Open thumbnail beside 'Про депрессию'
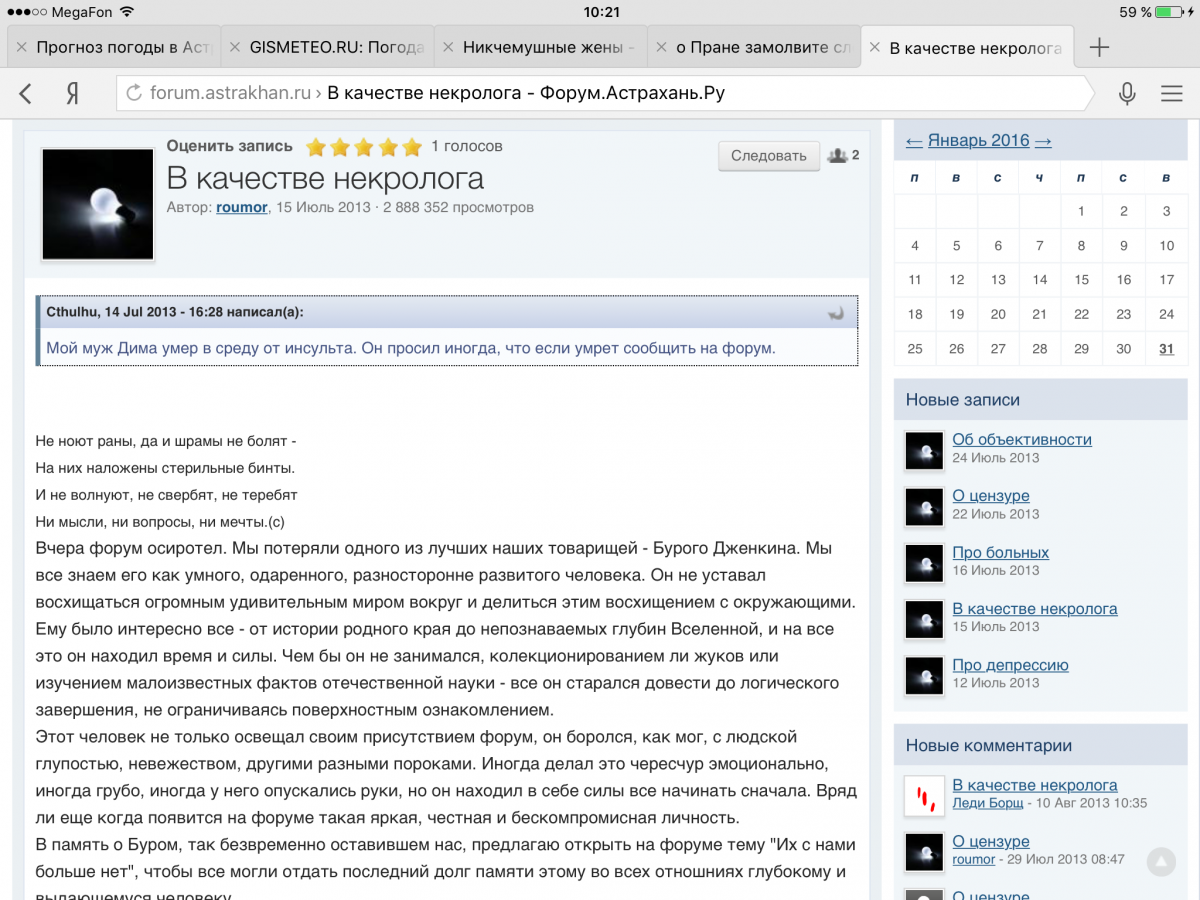The width and height of the screenshot is (1200, 900). point(924,676)
